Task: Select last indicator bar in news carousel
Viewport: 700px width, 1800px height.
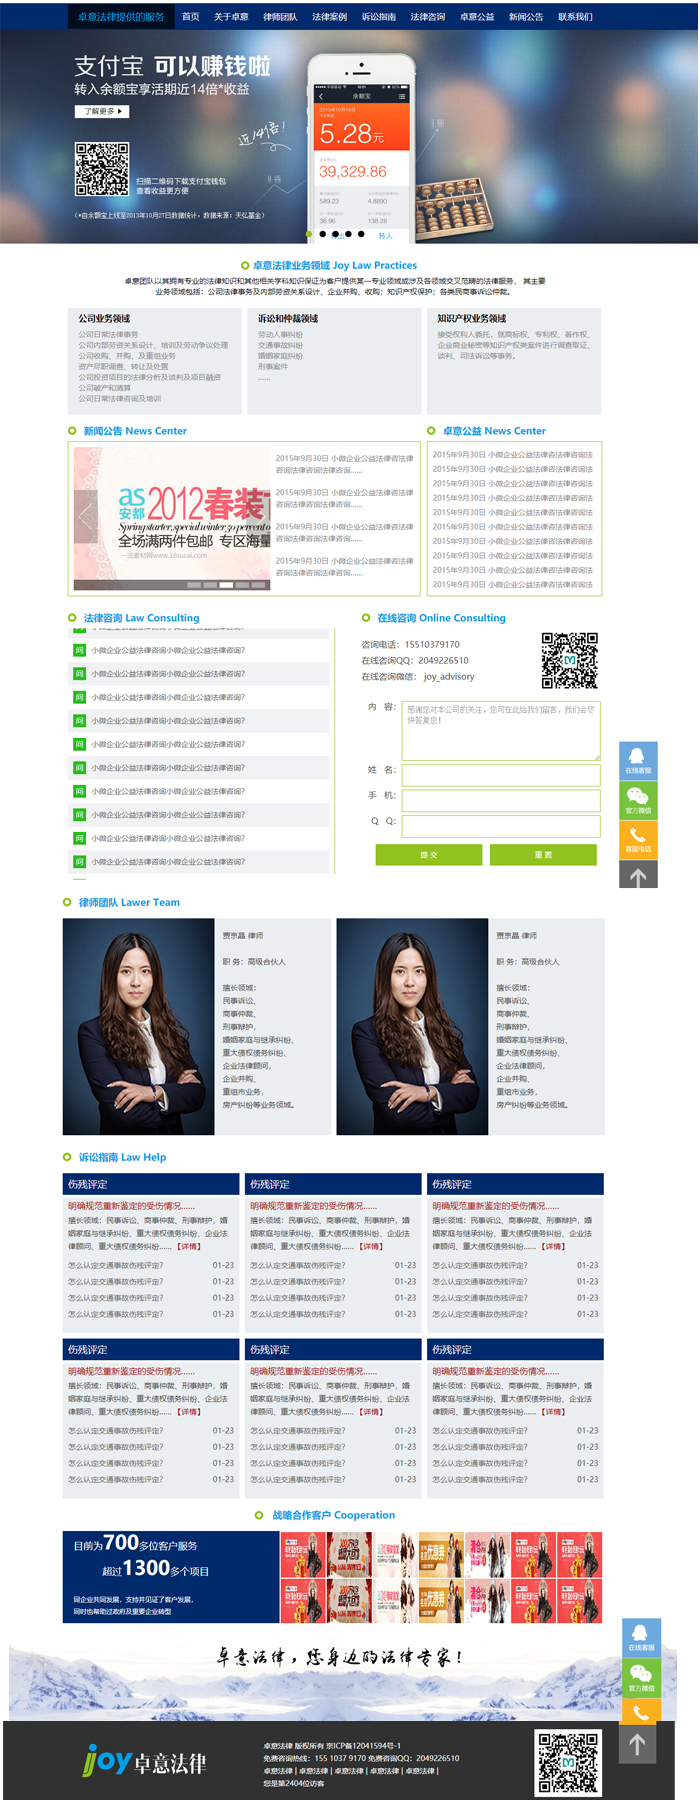Action: tap(259, 585)
